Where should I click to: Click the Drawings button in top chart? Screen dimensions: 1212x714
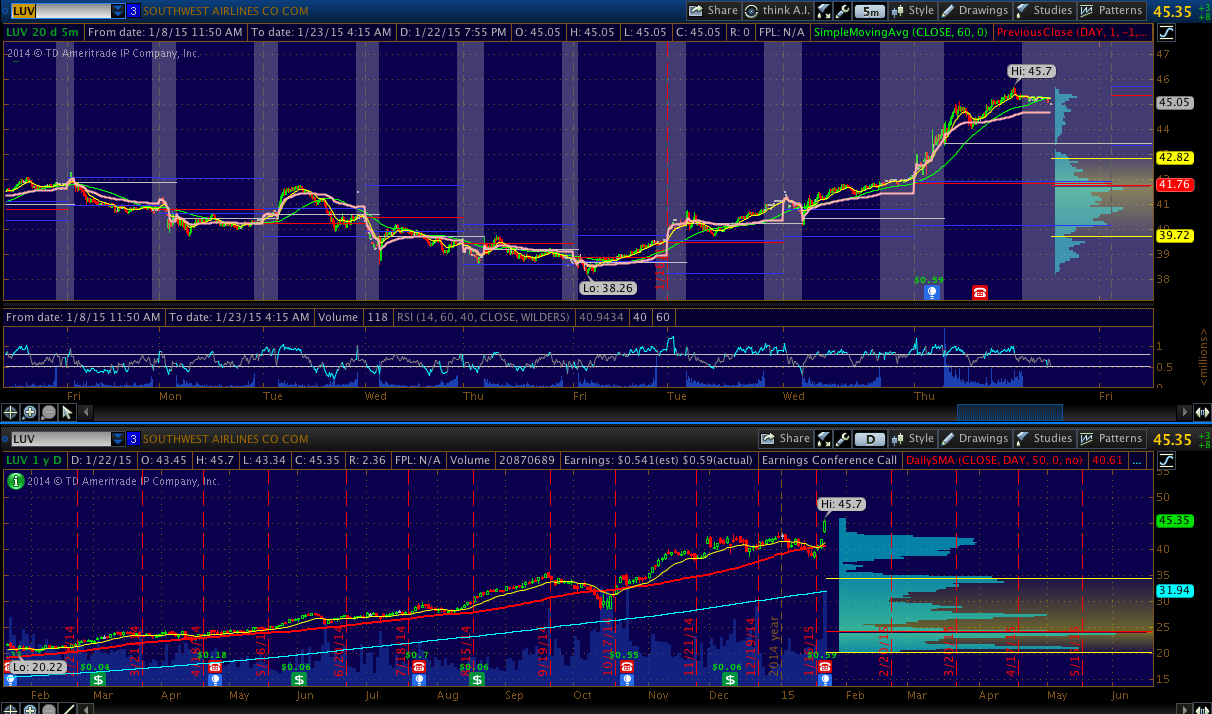click(x=975, y=11)
